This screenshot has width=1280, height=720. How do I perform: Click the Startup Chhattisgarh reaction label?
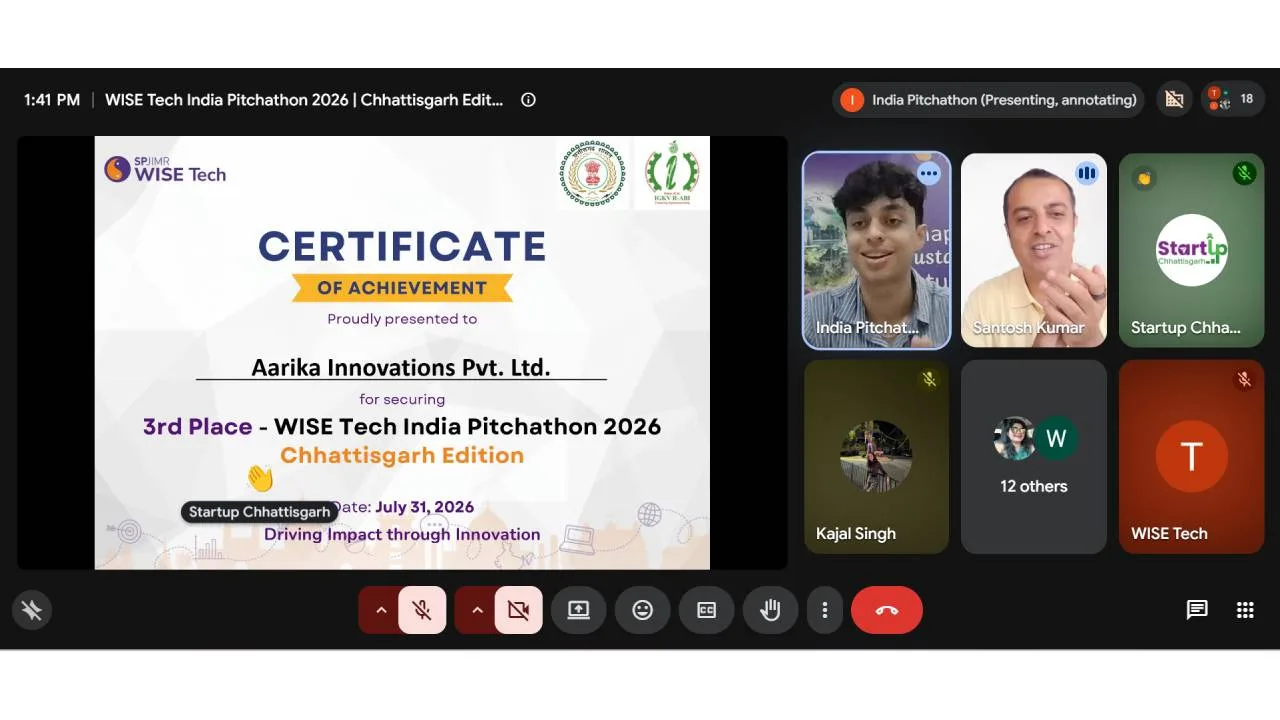coord(259,512)
